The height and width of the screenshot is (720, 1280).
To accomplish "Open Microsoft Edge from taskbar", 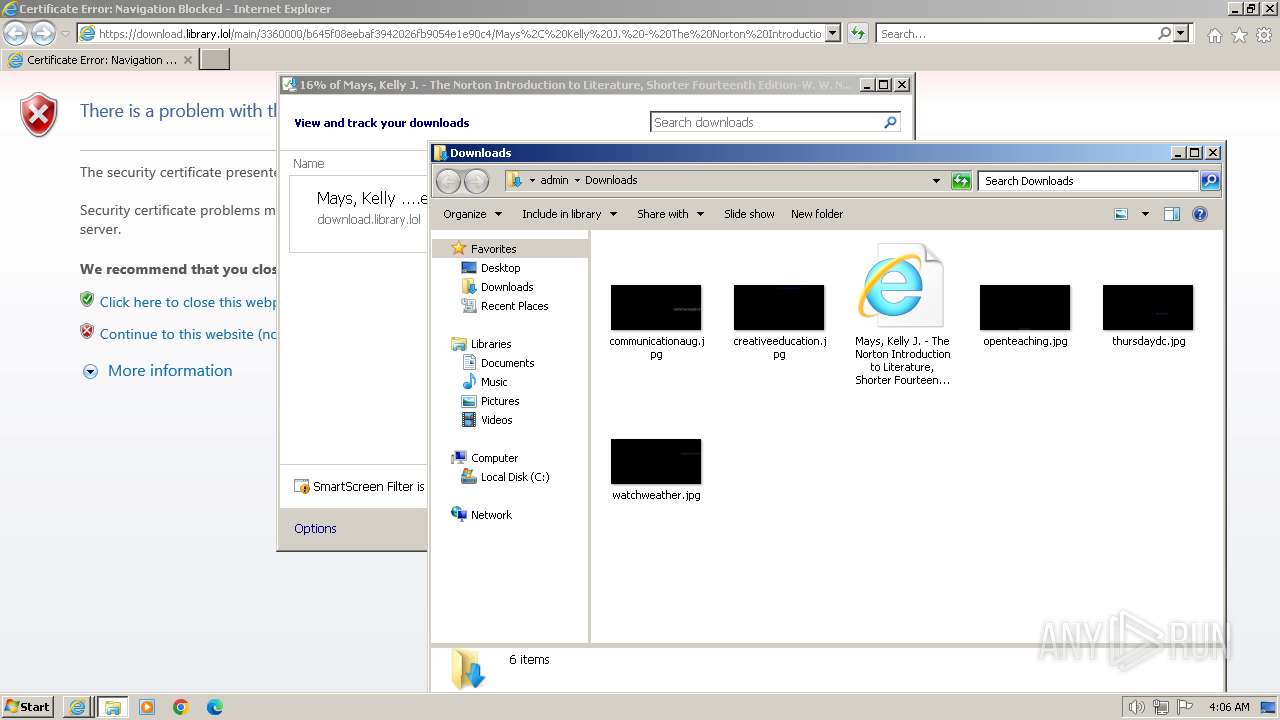I will click(x=215, y=707).
